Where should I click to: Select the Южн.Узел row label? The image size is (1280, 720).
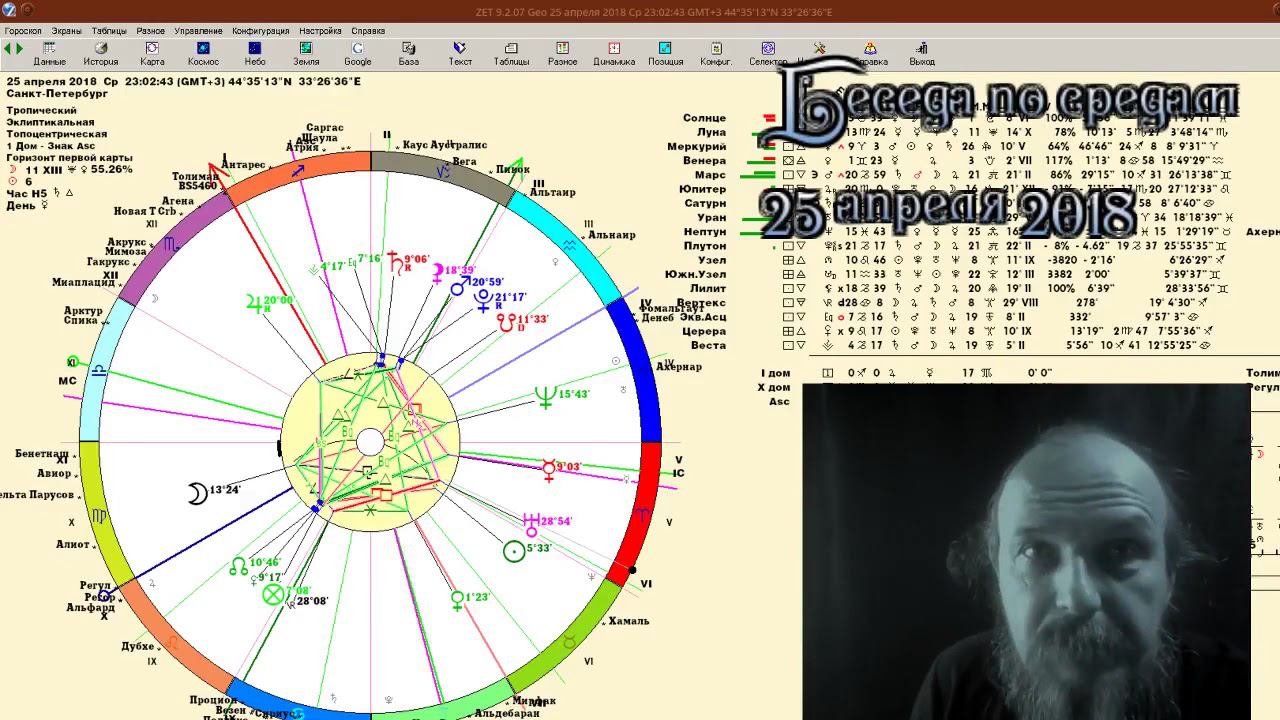click(695, 274)
